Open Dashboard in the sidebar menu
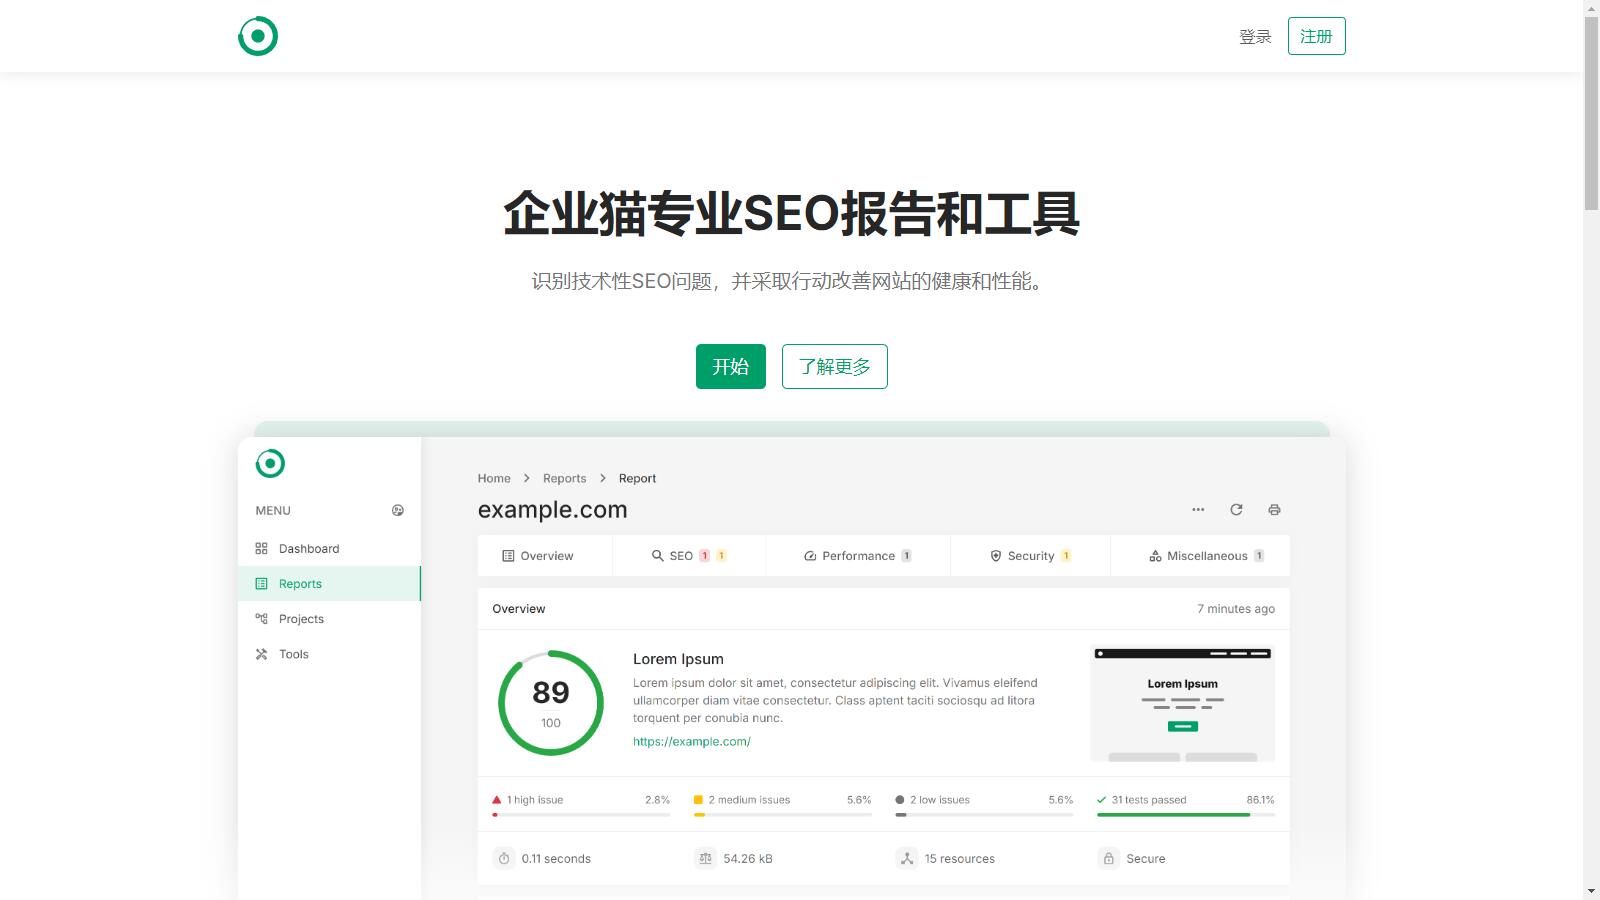 coord(308,549)
